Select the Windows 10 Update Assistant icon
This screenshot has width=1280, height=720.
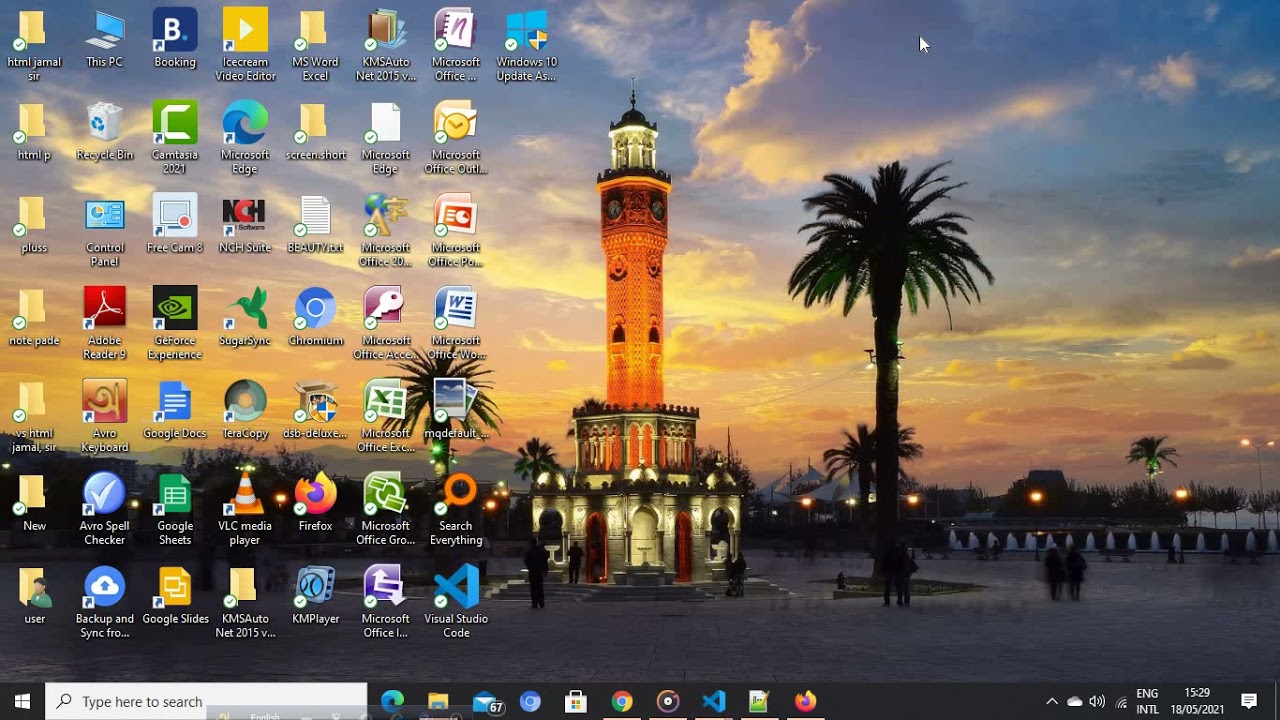coord(526,46)
